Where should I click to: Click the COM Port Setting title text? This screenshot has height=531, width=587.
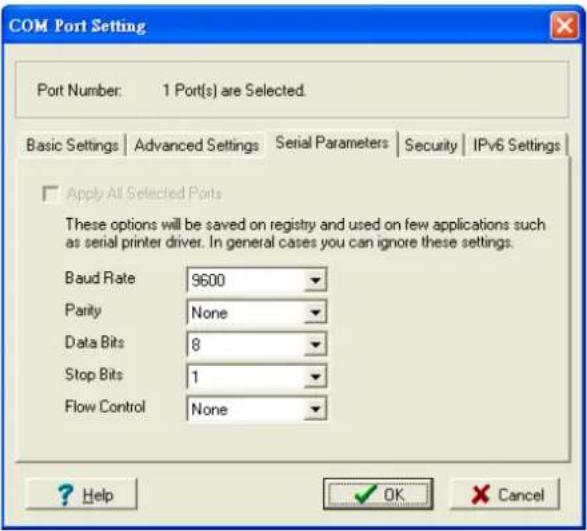coord(77,26)
